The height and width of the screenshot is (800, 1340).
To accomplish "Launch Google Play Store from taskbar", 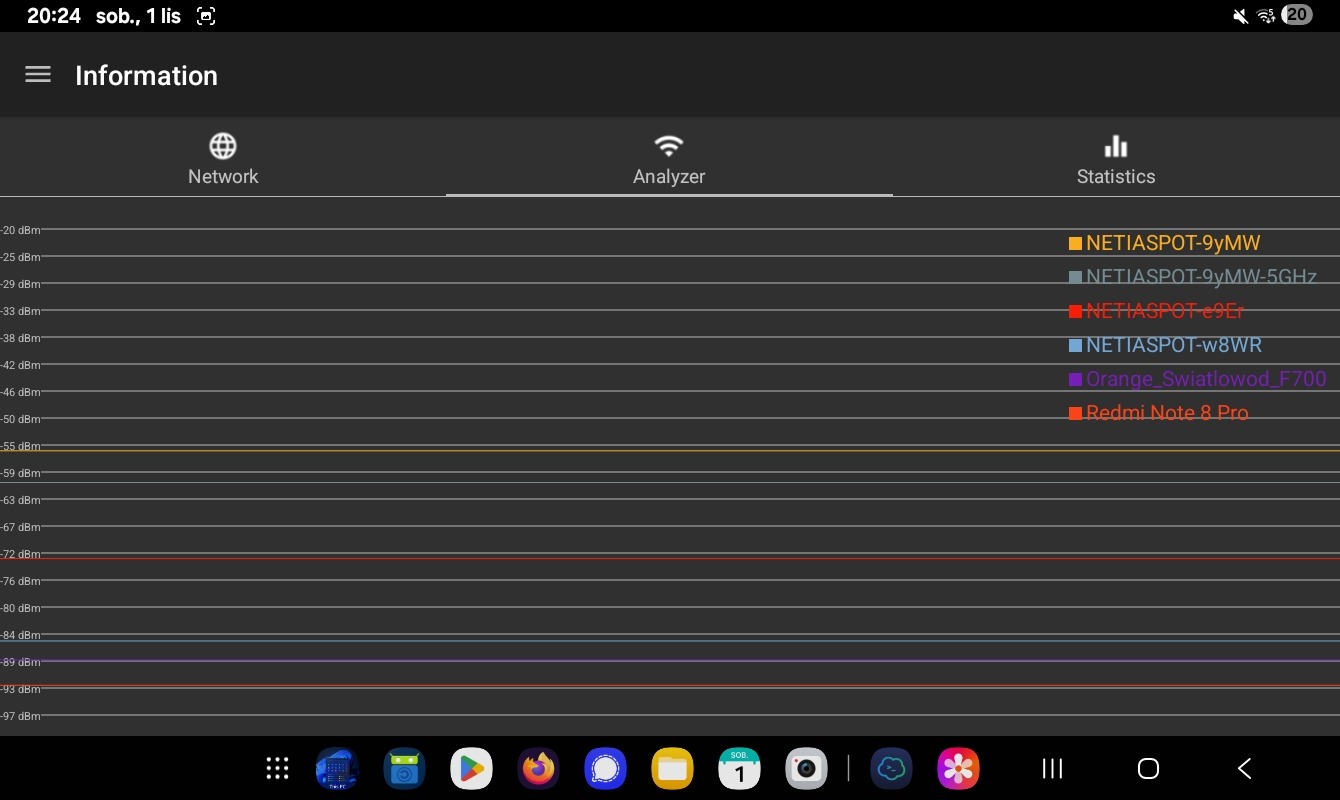I will [x=470, y=768].
